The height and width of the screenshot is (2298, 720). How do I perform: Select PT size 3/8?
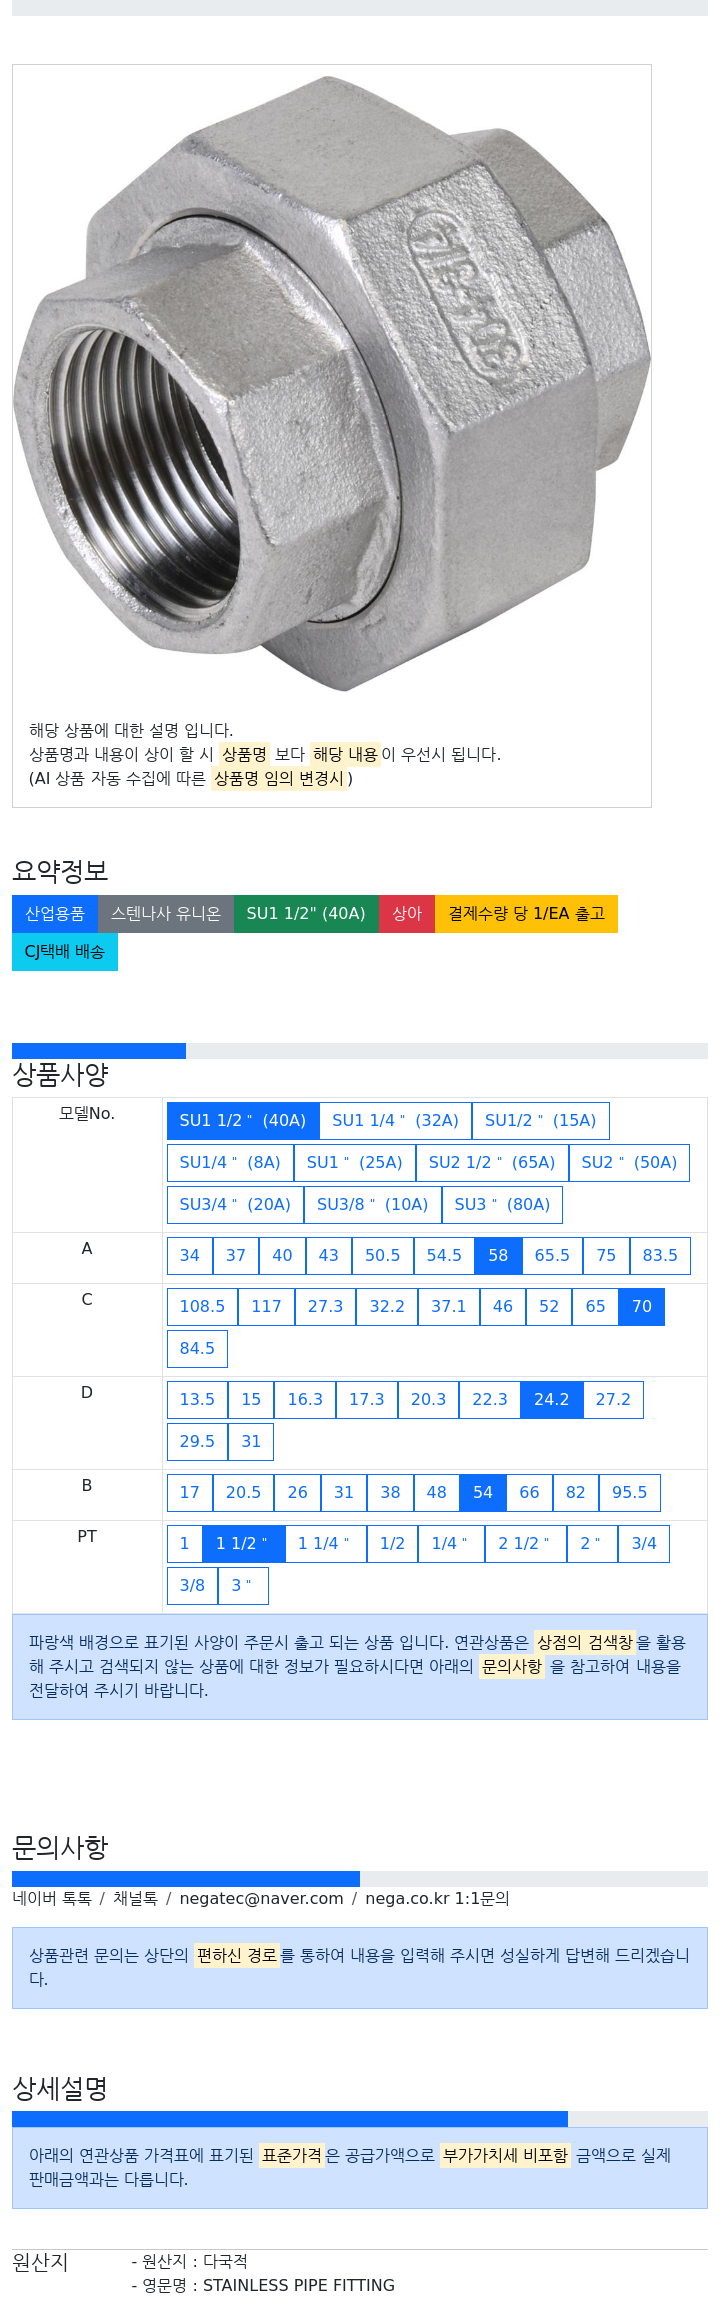click(x=192, y=1586)
